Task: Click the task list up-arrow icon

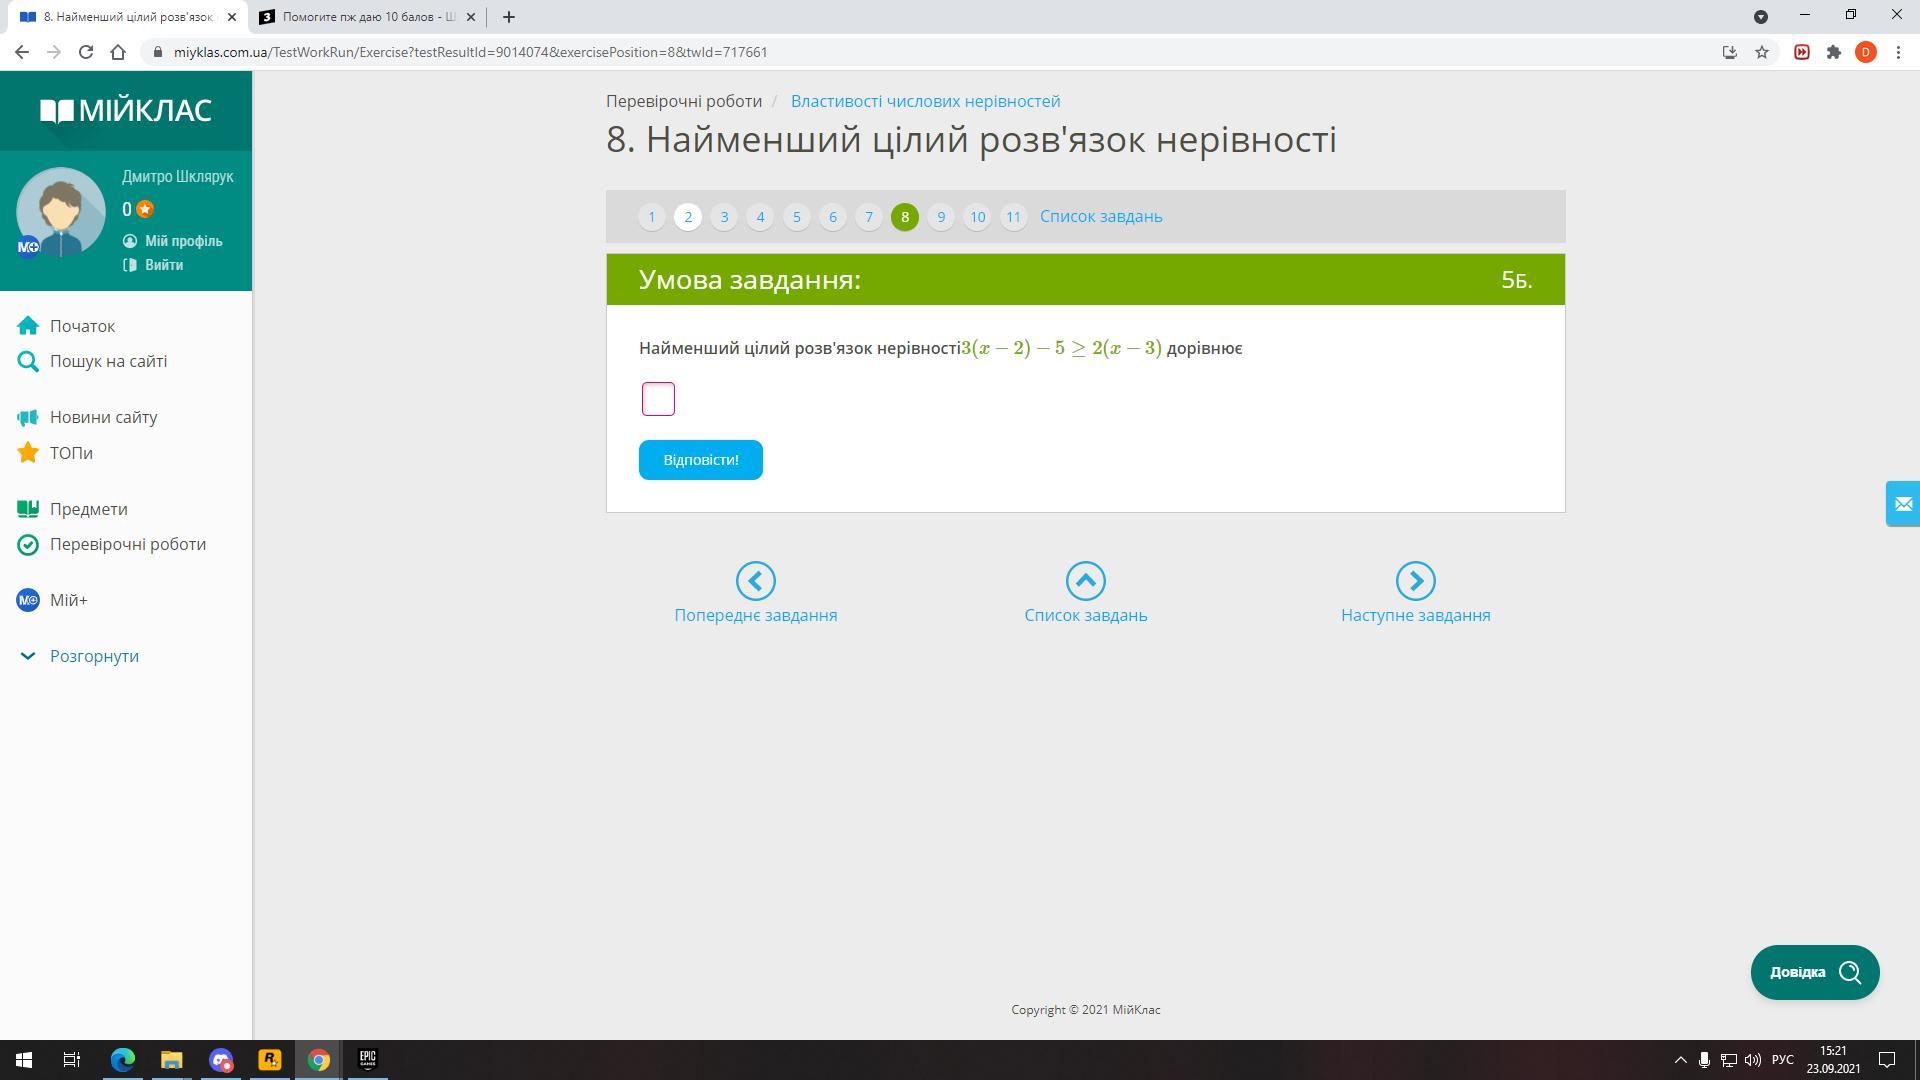Action: pyautogui.click(x=1085, y=581)
